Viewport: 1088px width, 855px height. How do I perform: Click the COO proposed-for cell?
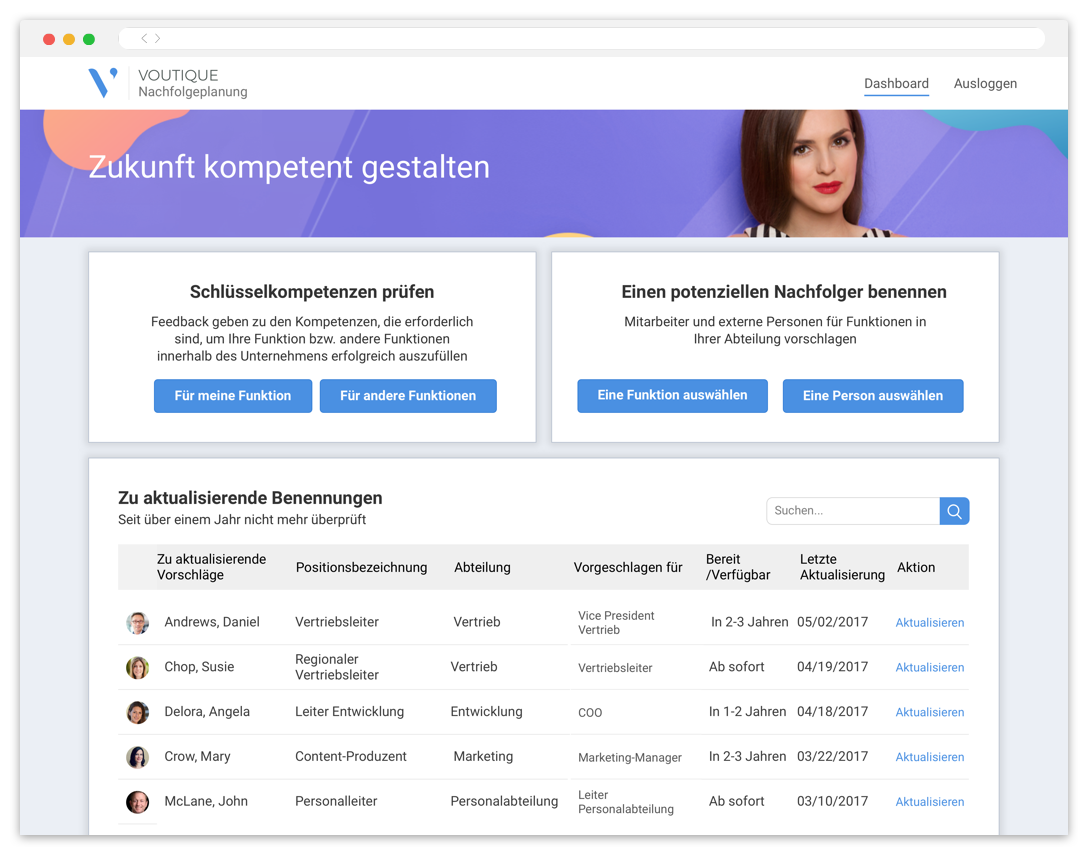590,713
